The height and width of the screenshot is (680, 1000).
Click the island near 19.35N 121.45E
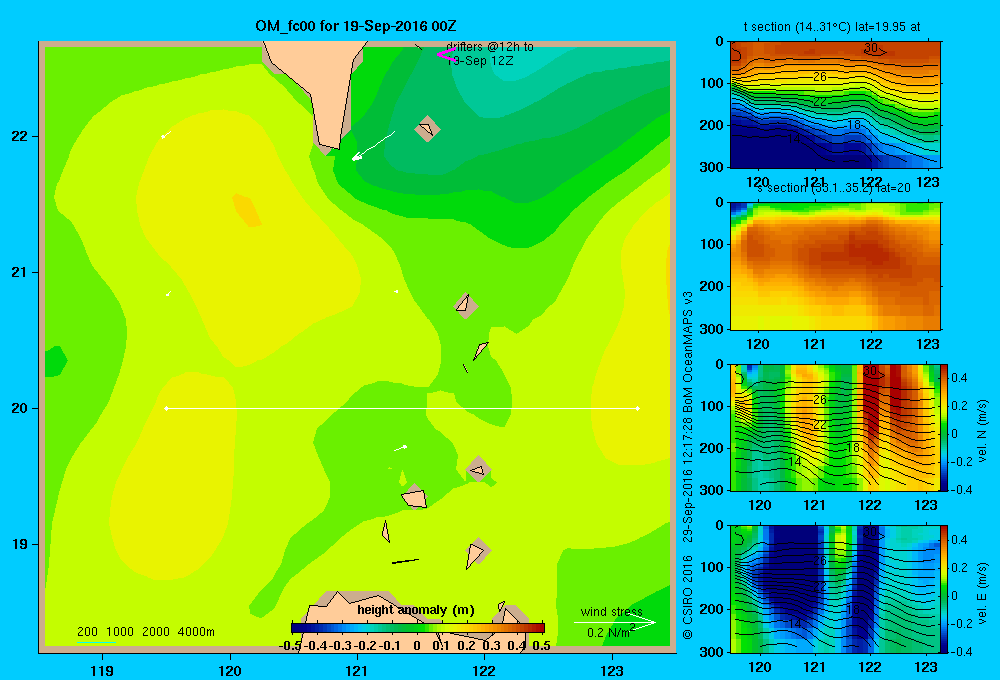(415, 496)
